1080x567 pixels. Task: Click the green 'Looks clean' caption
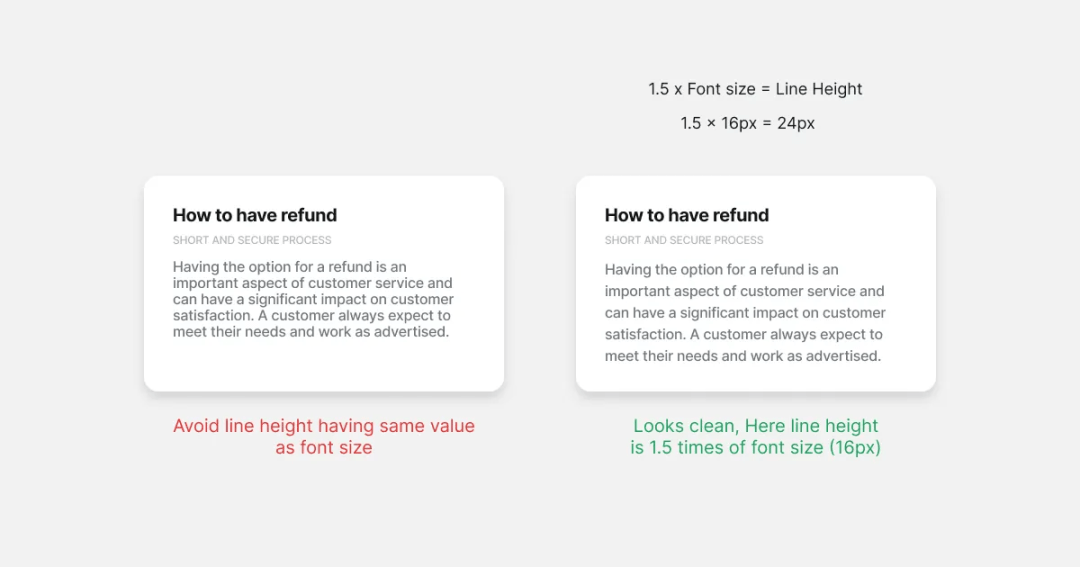756,436
